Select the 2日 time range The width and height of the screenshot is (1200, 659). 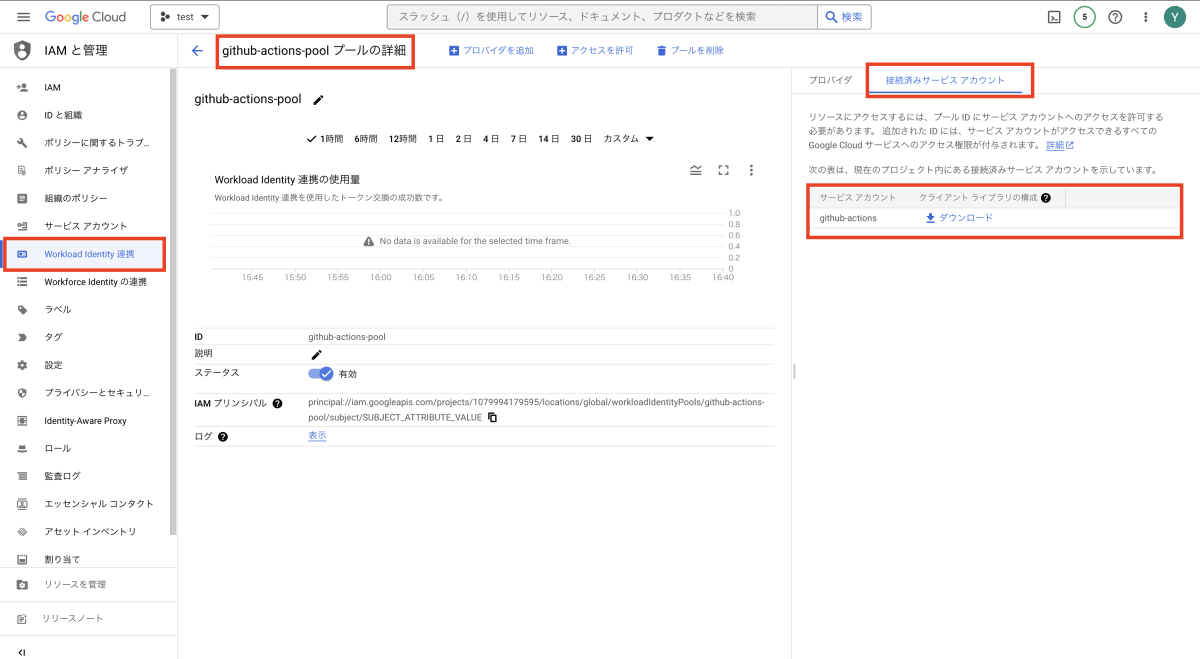pos(463,139)
